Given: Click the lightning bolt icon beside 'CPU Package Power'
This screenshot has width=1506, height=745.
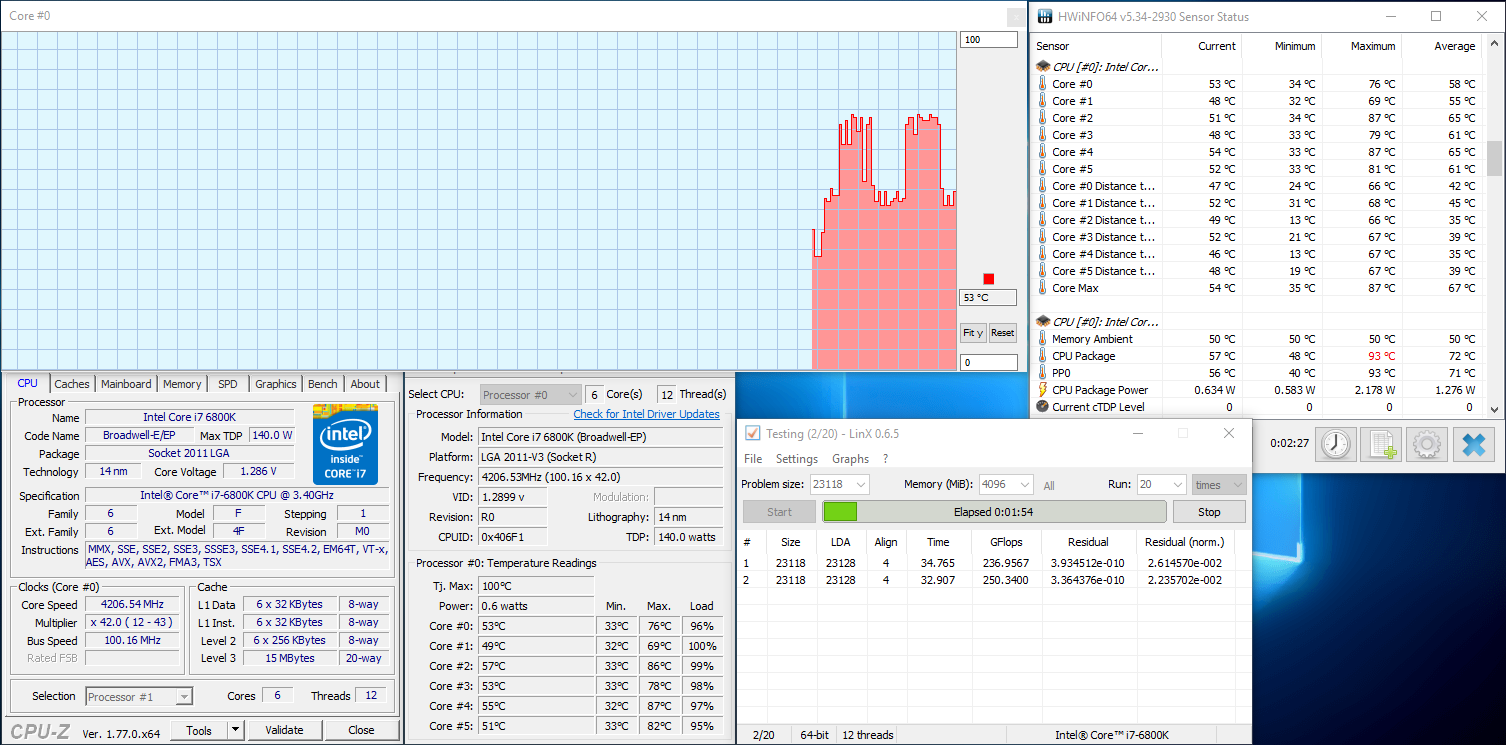Looking at the screenshot, I should tap(1042, 390).
